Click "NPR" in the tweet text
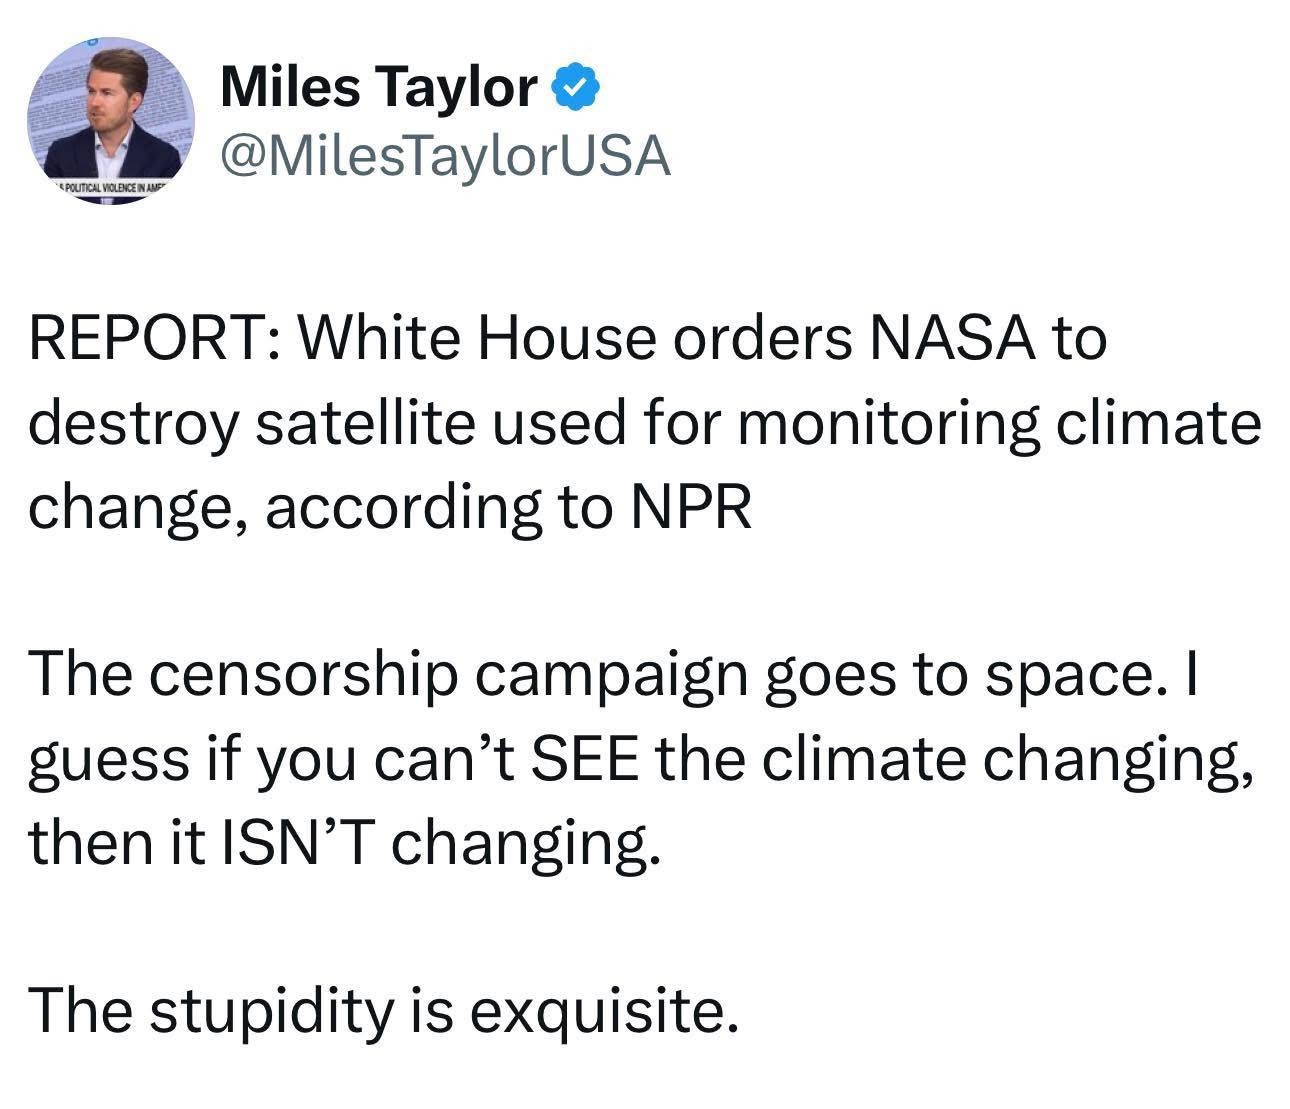 click(691, 509)
